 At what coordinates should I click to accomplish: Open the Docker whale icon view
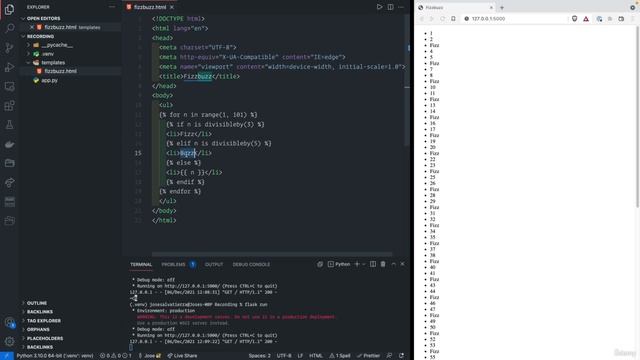coord(9,144)
